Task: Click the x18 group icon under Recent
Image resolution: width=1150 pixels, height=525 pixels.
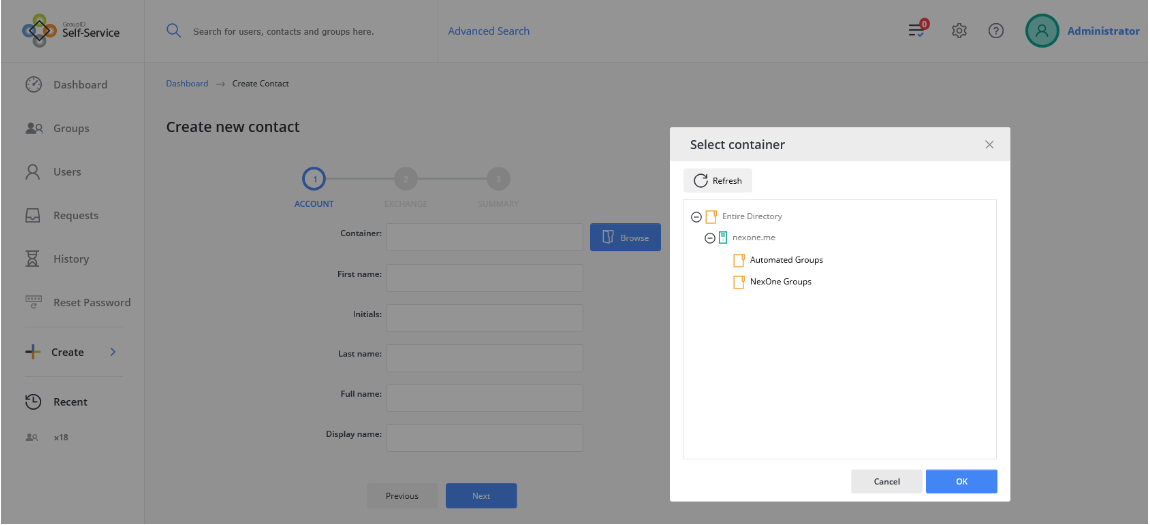Action: point(32,437)
